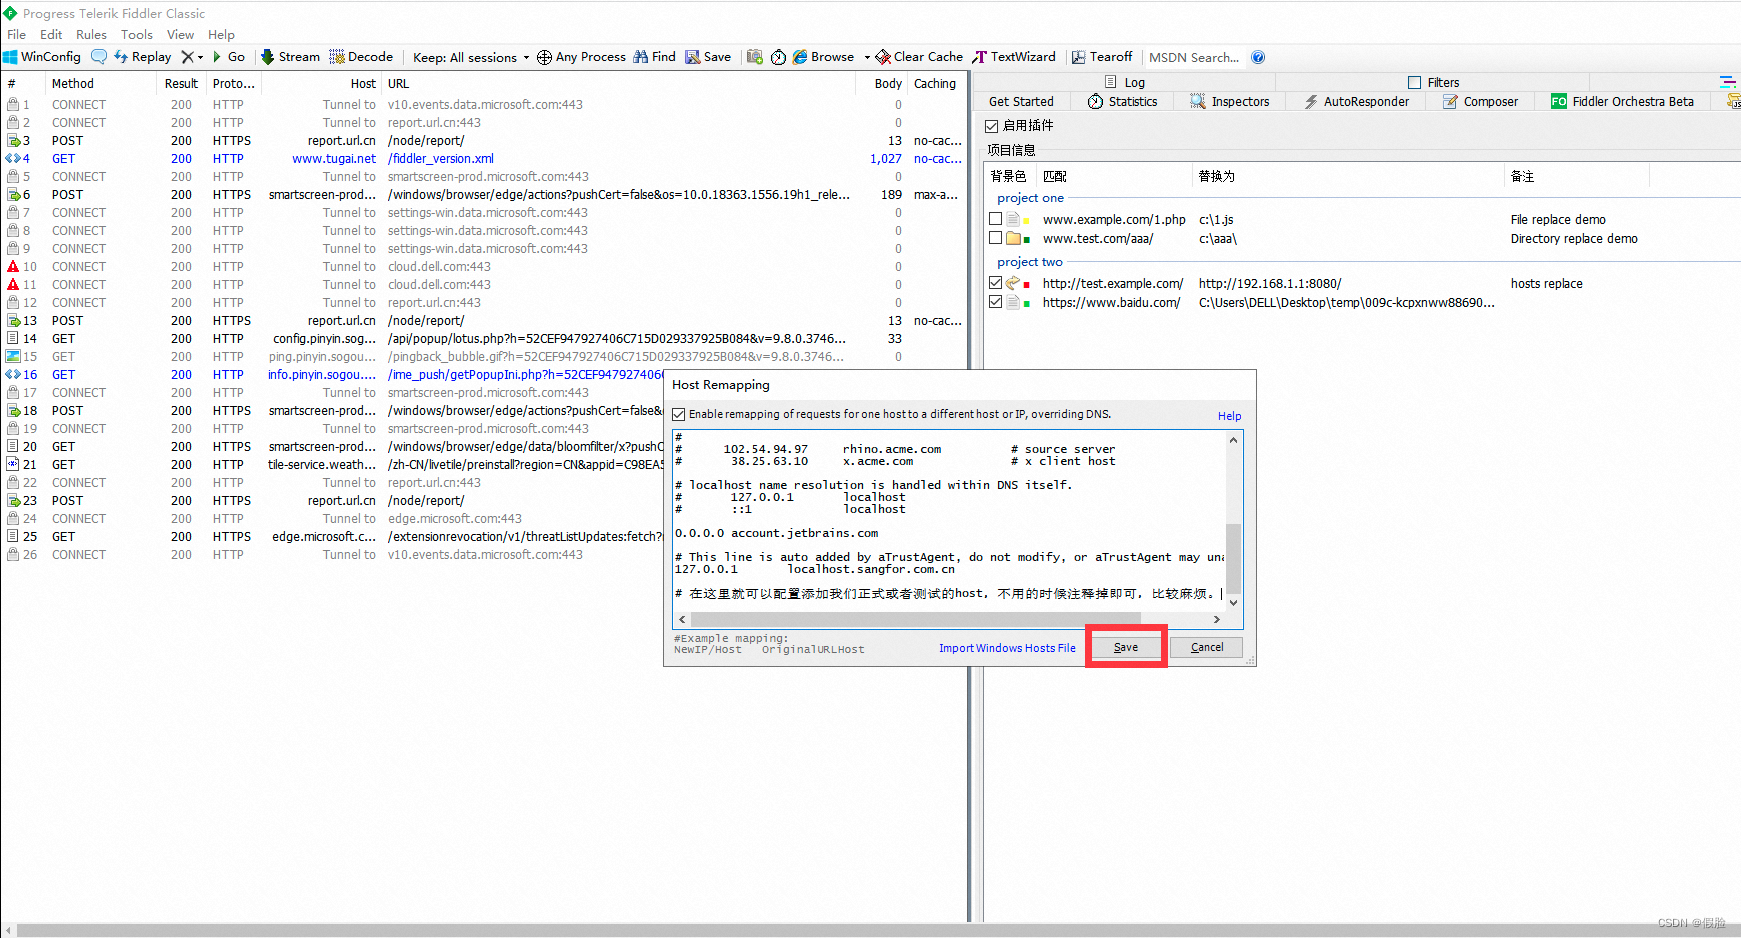Switch to the Composer tab

[x=1480, y=101]
